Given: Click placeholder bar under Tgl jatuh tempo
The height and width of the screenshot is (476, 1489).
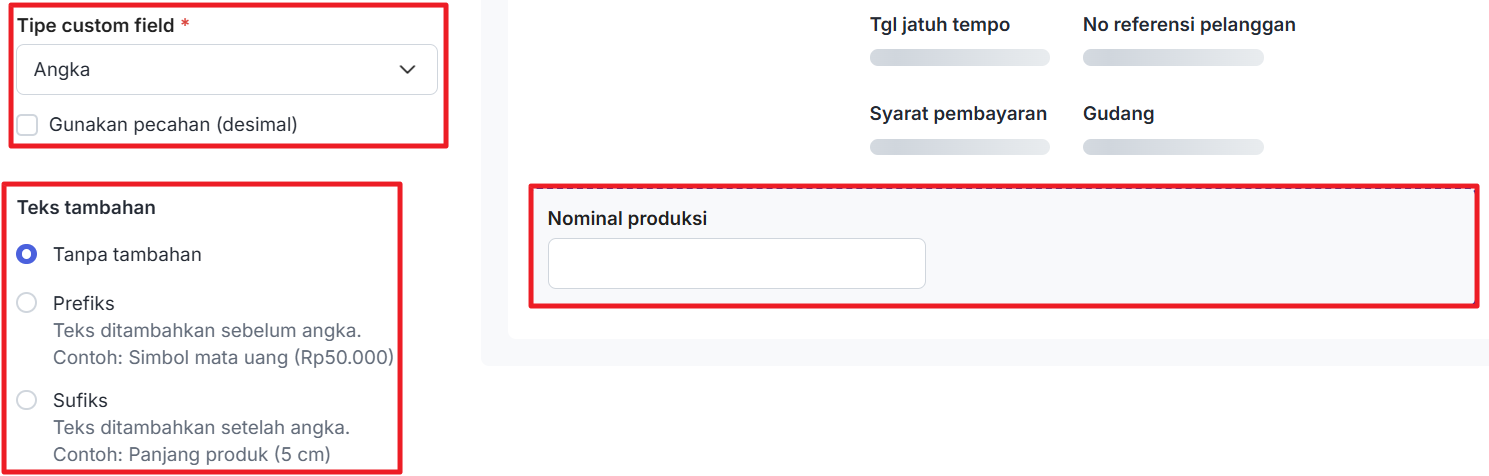Looking at the screenshot, I should (959, 58).
